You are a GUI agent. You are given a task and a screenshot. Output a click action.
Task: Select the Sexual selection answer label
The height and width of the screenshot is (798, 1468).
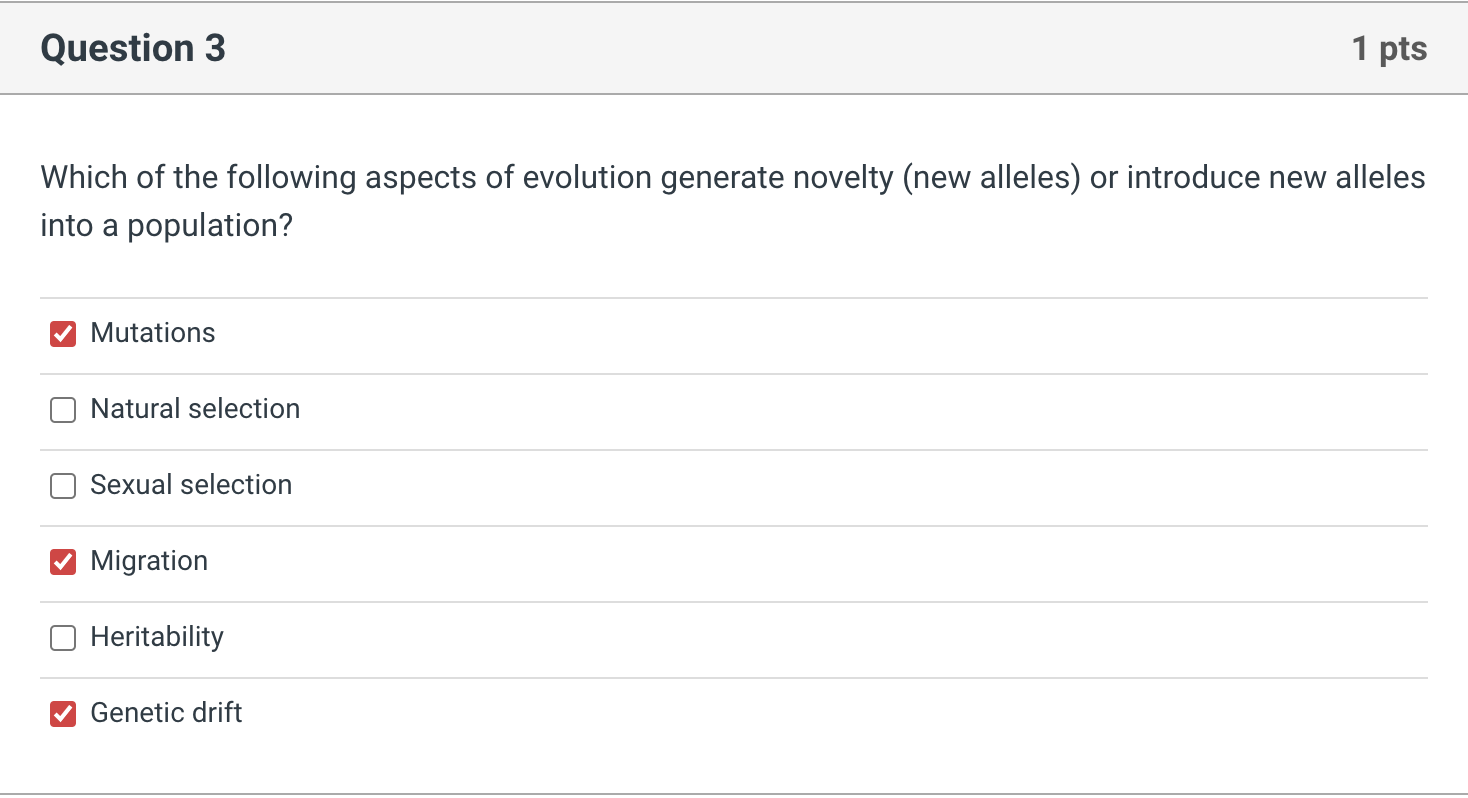(191, 485)
